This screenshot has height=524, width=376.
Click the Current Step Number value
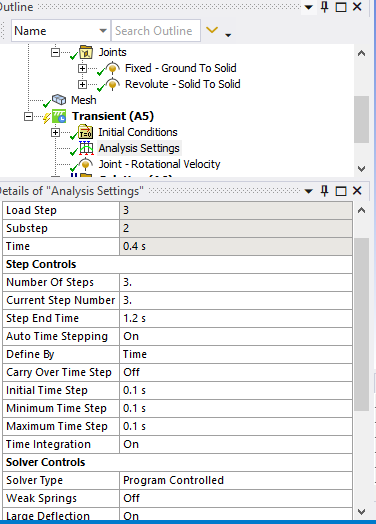pos(236,300)
